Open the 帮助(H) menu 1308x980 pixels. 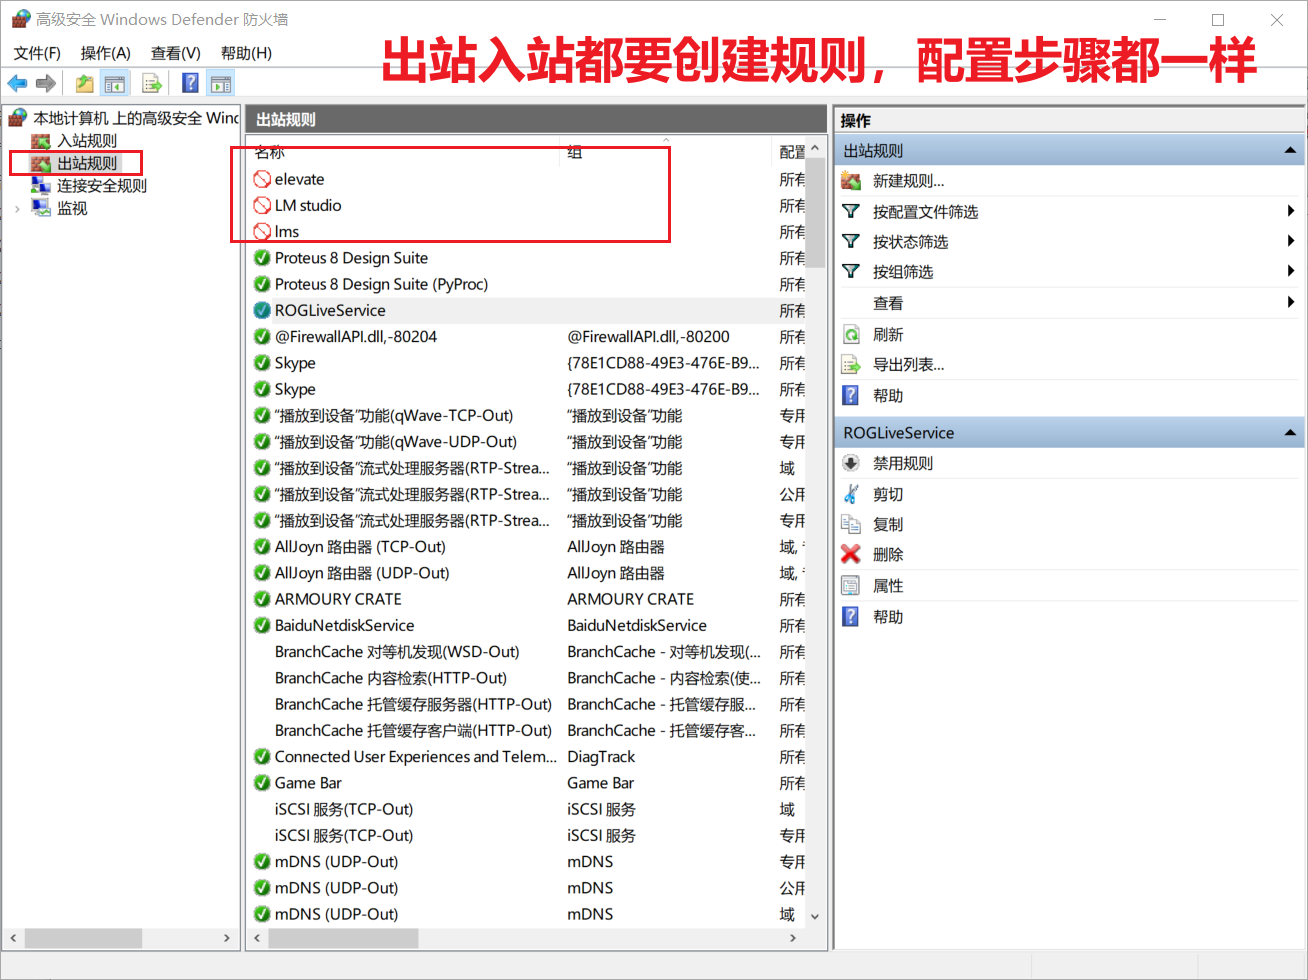pos(246,53)
